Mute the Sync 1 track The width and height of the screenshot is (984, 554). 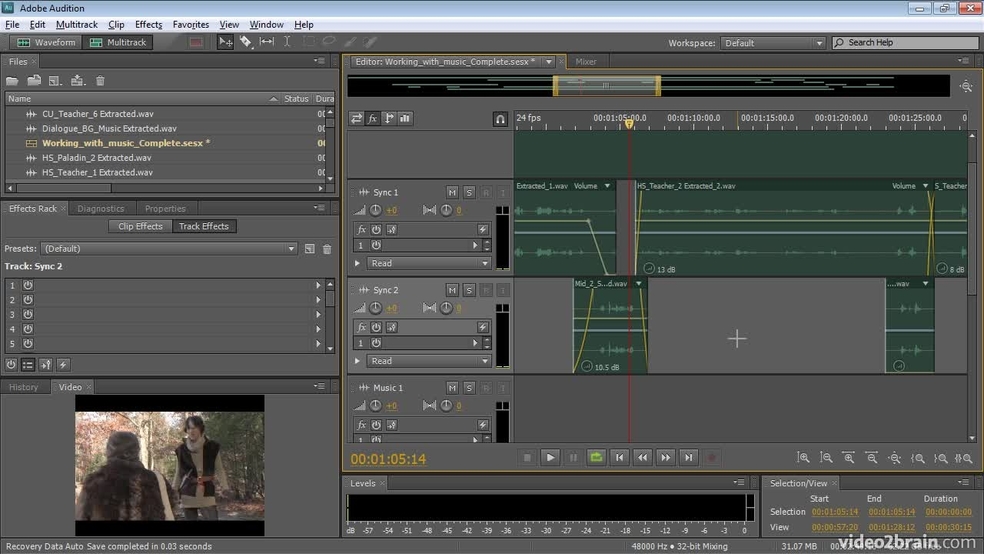click(x=452, y=192)
